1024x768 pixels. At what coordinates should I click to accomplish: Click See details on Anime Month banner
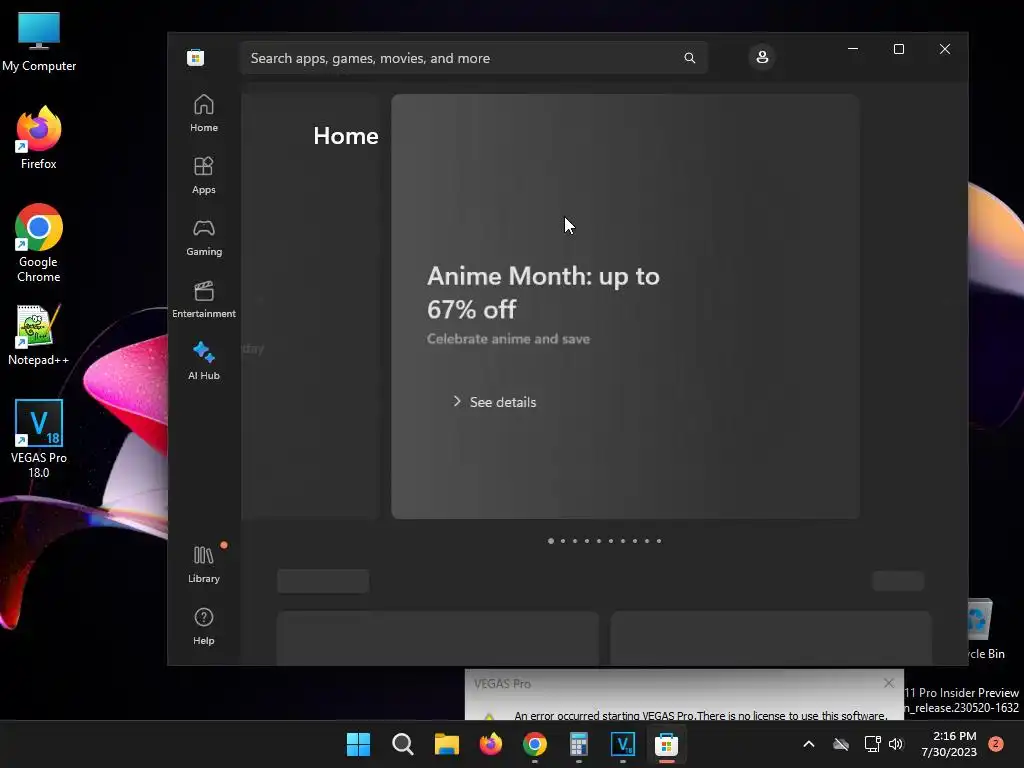[x=494, y=402]
